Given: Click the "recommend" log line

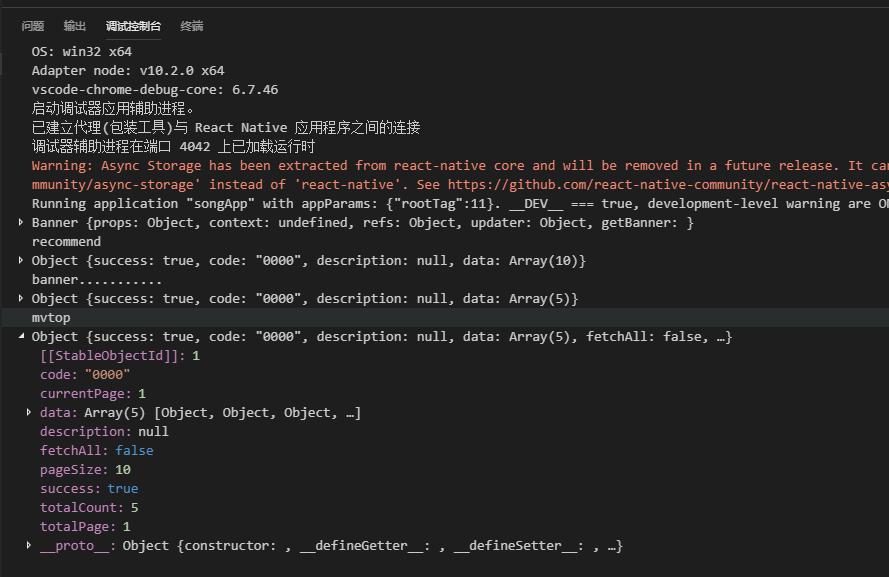Looking at the screenshot, I should [x=66, y=241].
